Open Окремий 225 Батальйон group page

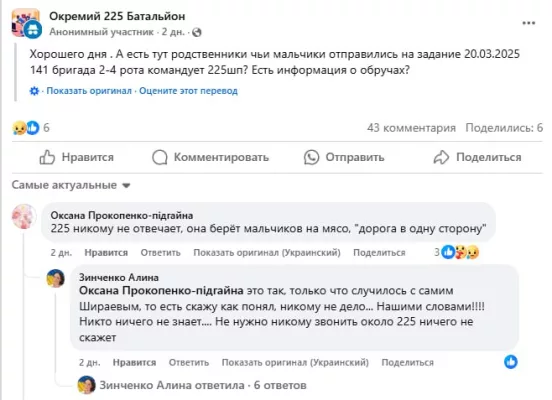pyautogui.click(x=117, y=16)
